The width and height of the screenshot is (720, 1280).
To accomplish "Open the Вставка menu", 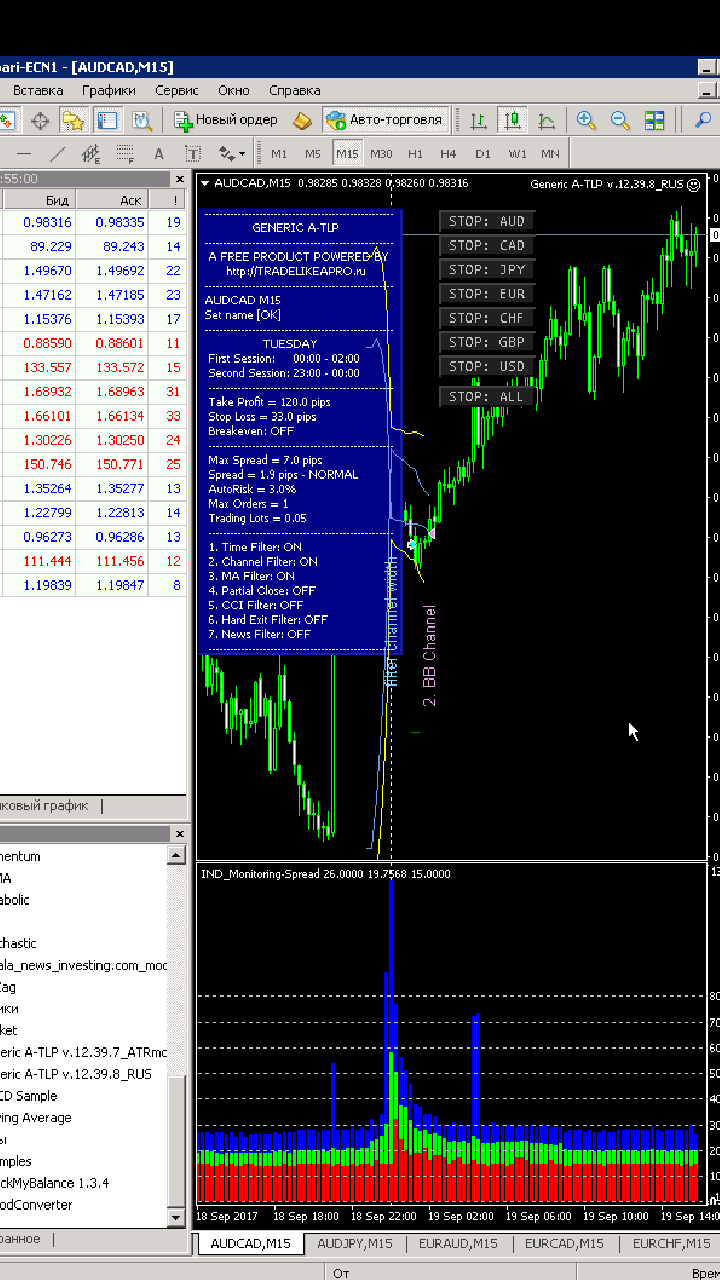I will (37, 90).
